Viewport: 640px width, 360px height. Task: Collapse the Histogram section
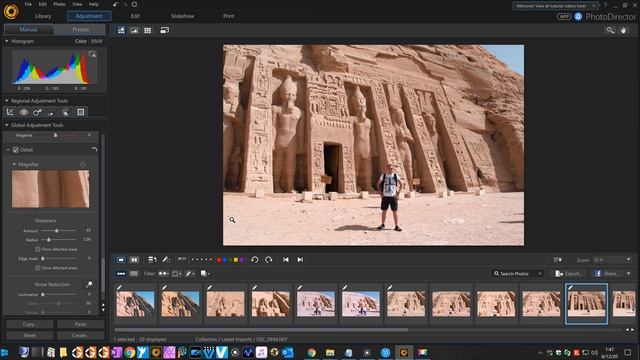coord(7,41)
